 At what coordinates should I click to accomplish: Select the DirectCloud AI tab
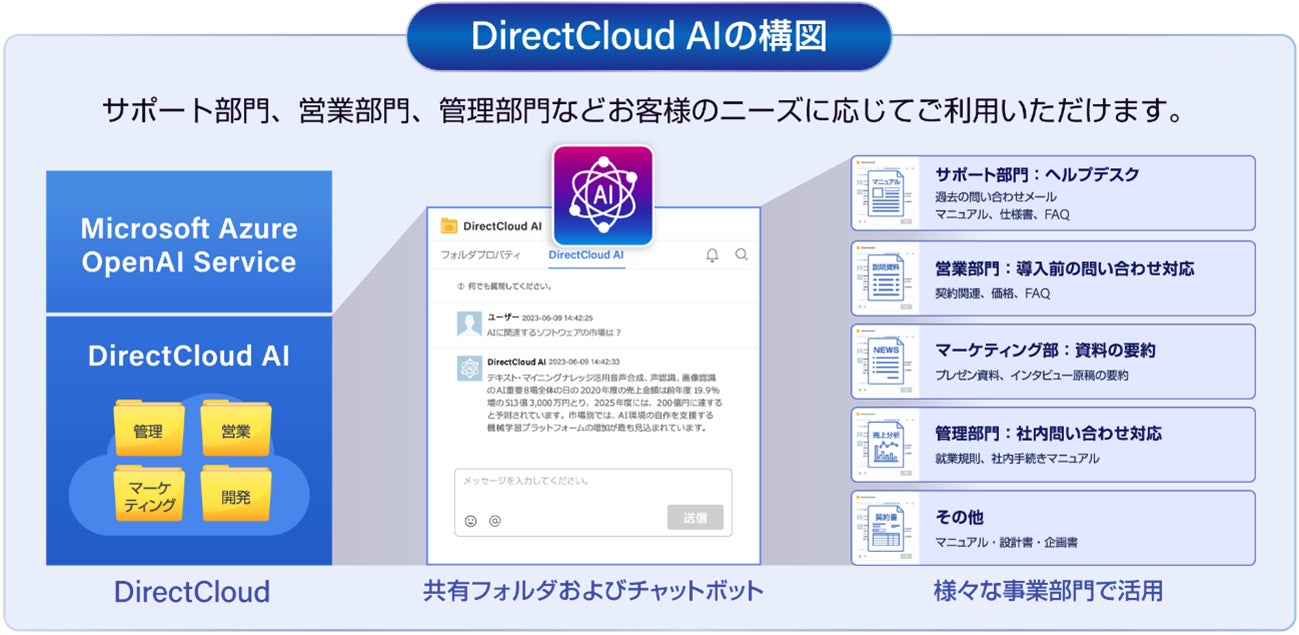click(x=586, y=255)
